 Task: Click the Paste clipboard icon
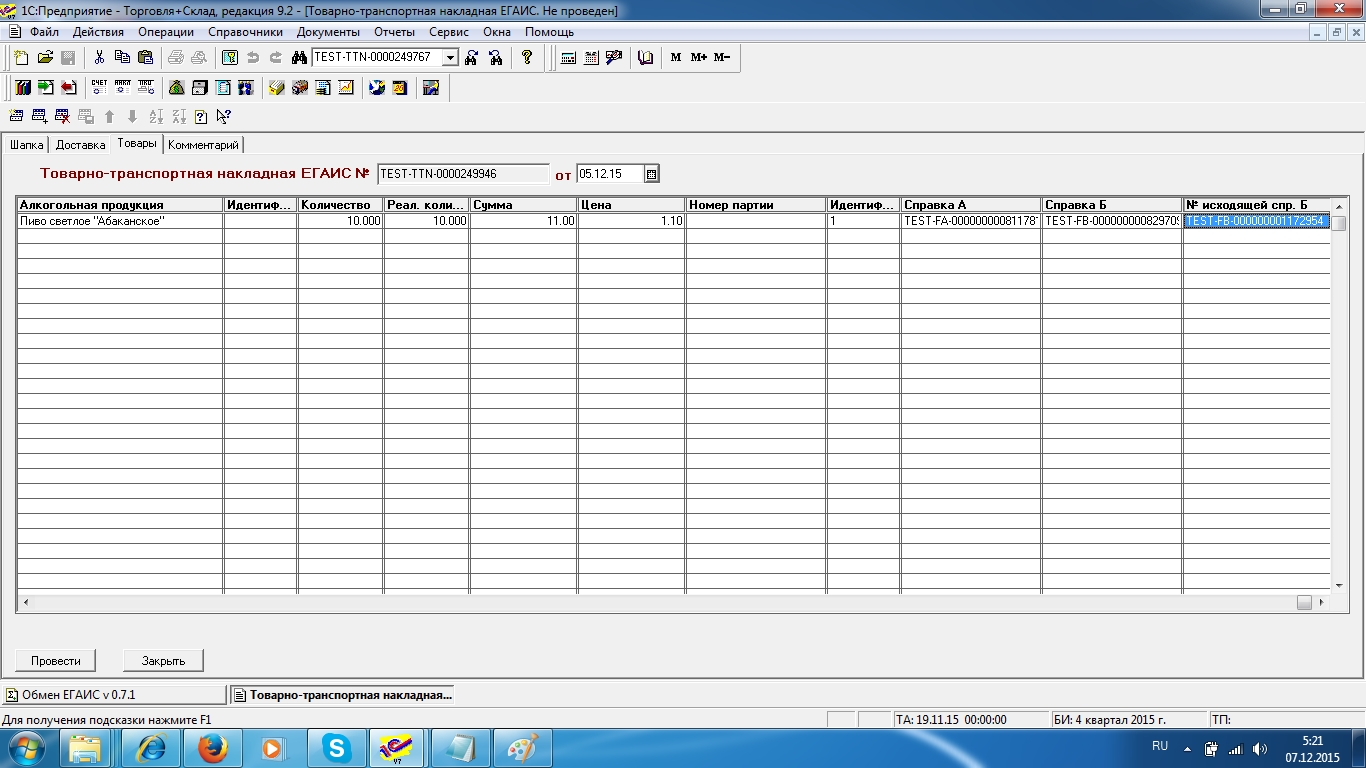pos(145,57)
